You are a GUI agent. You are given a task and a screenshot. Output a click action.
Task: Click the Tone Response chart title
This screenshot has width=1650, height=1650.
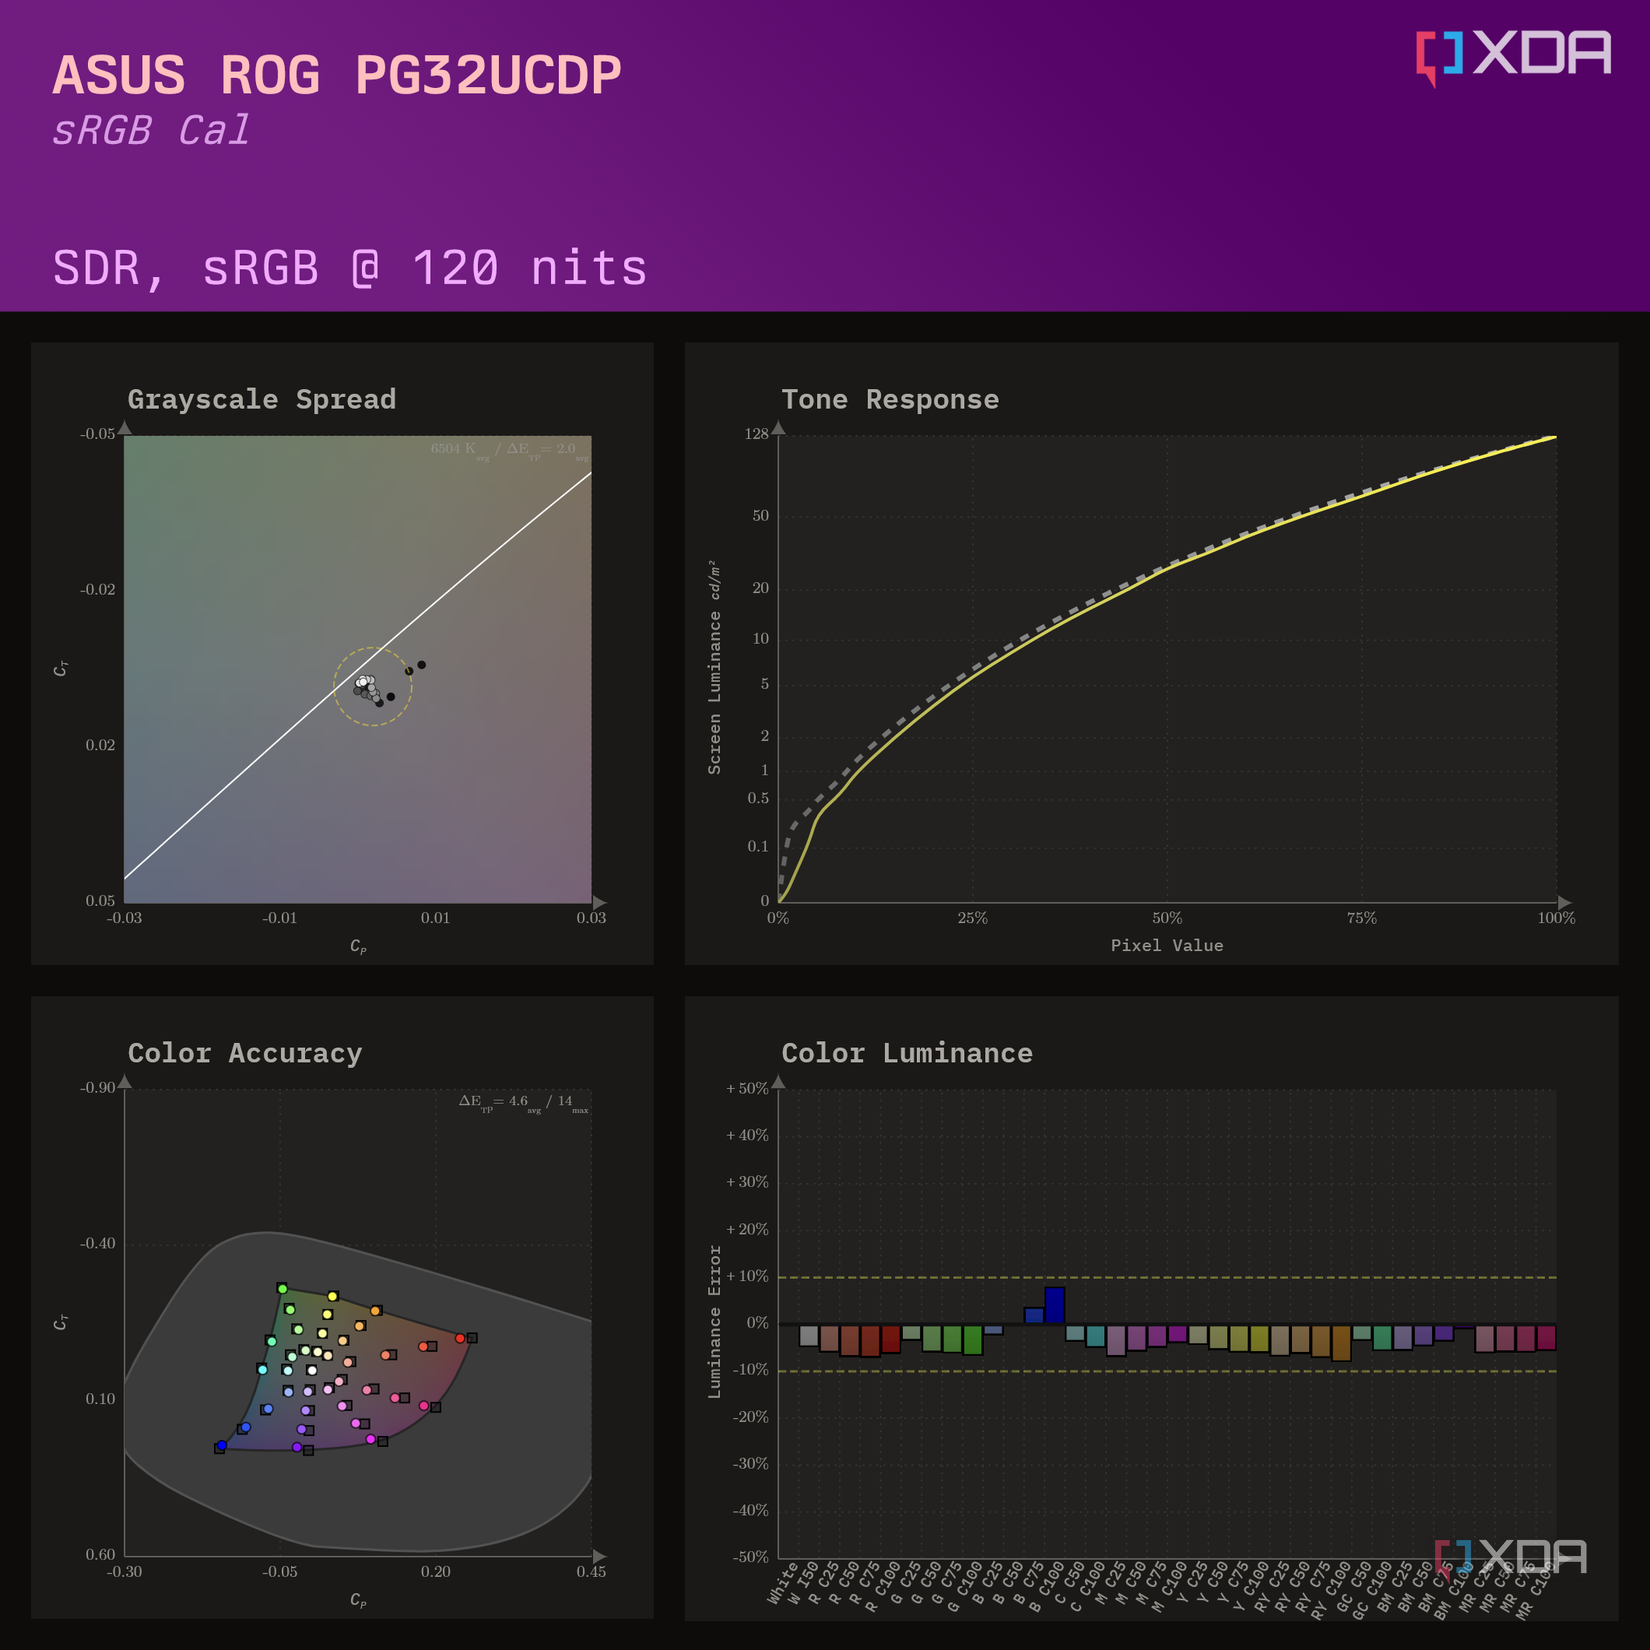pos(890,399)
